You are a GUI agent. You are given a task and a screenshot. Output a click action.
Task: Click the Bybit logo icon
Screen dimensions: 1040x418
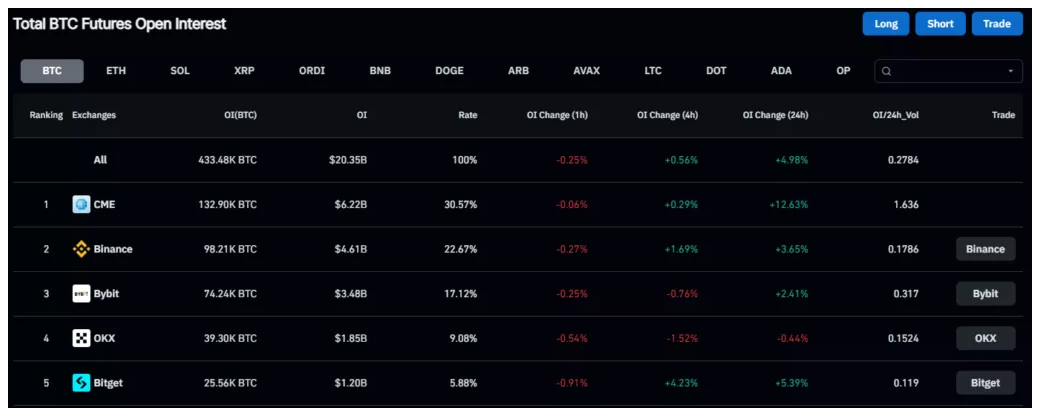(82, 294)
